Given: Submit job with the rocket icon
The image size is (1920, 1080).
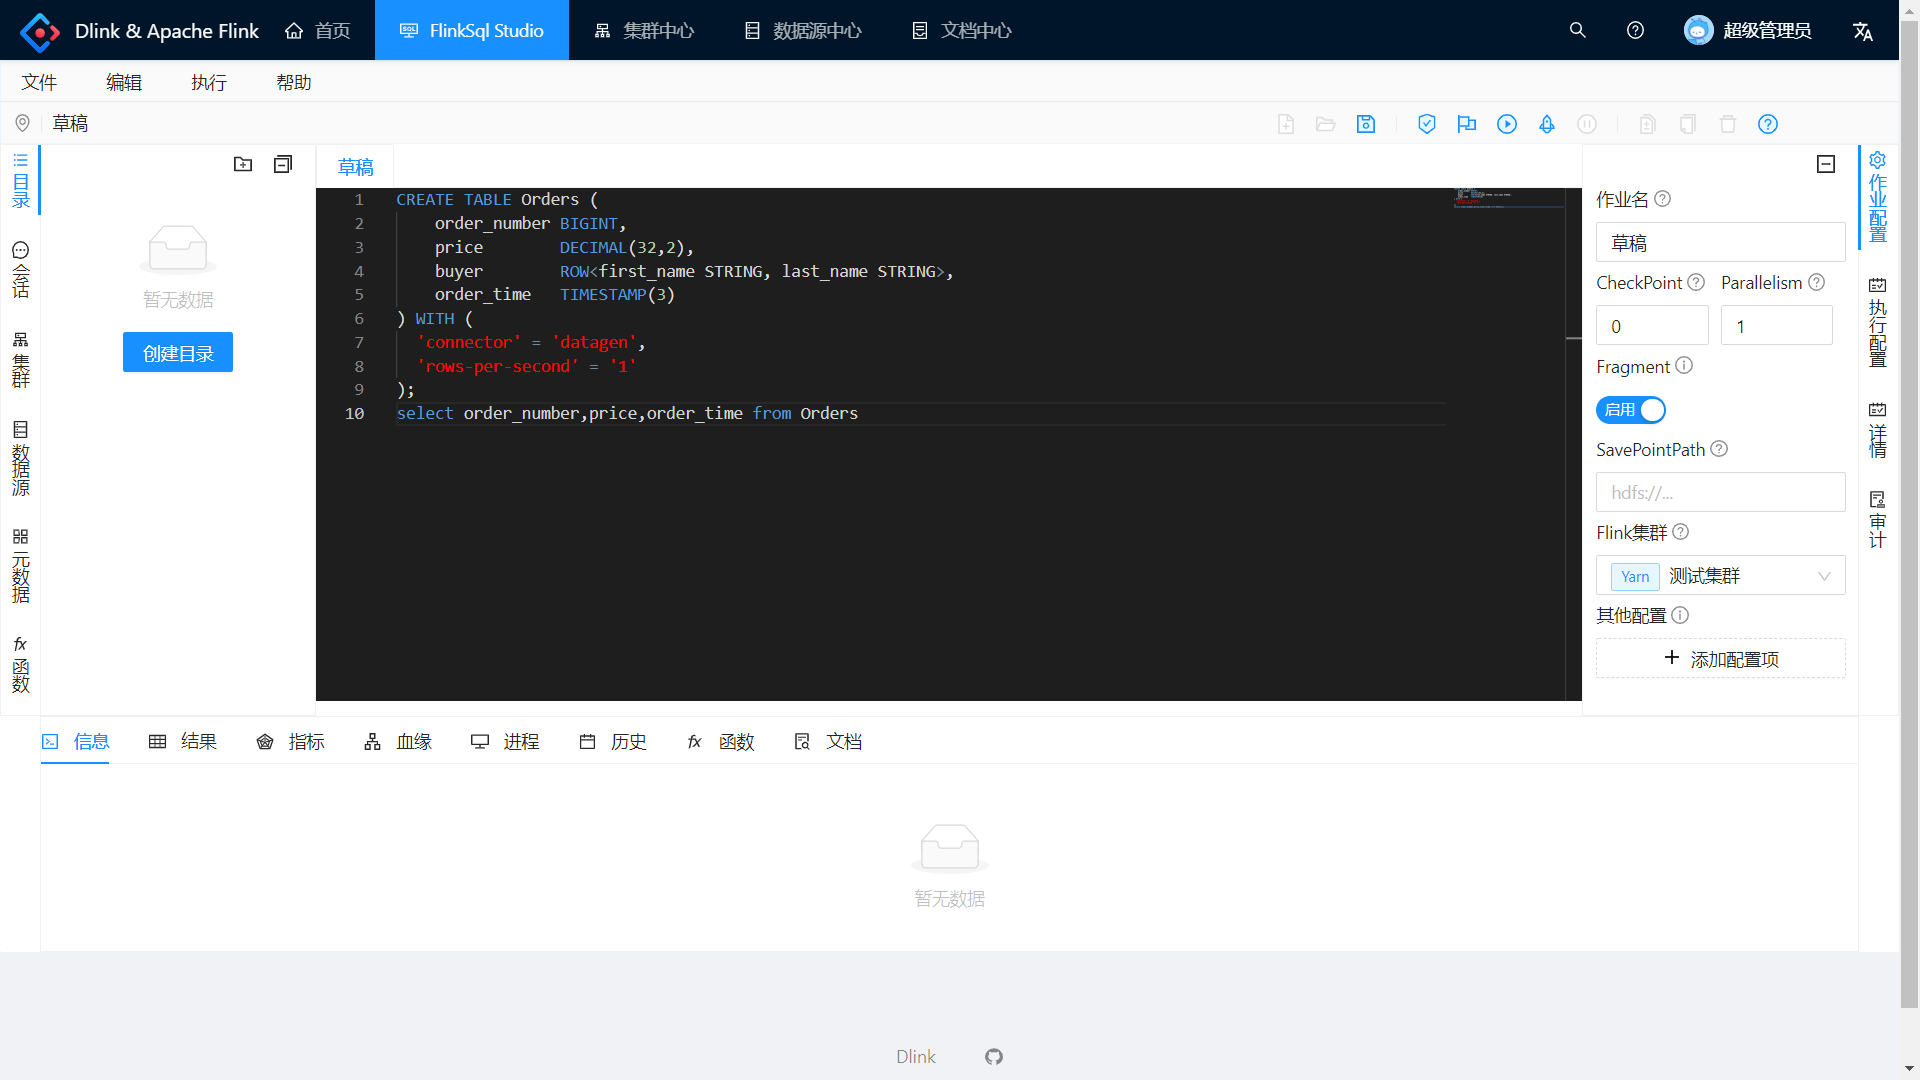Looking at the screenshot, I should 1547,124.
